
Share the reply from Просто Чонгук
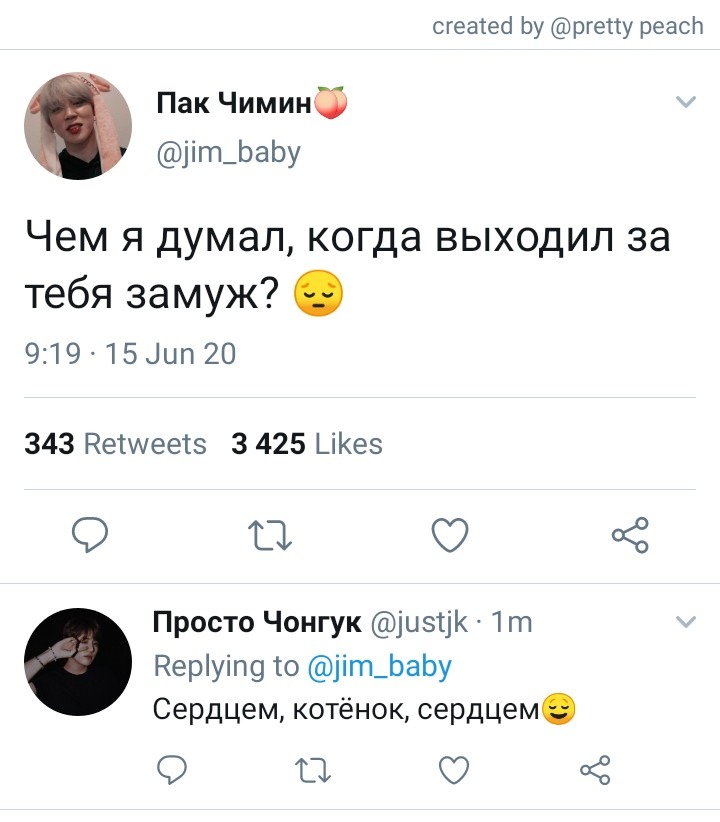click(x=595, y=770)
